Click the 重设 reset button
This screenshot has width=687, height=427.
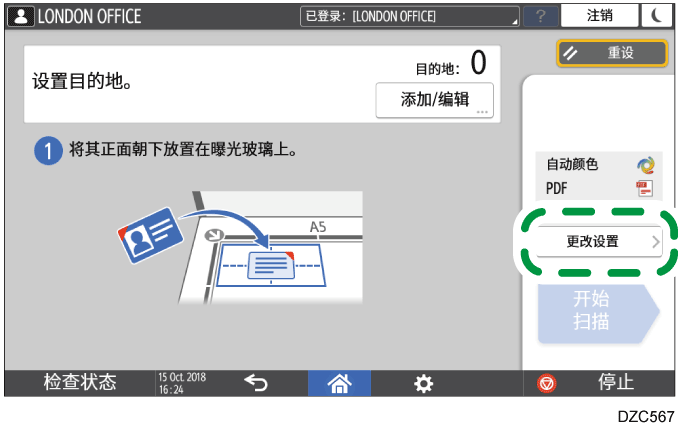tap(612, 53)
